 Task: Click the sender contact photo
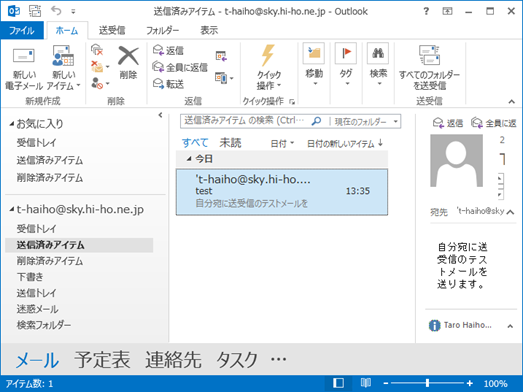[456, 160]
